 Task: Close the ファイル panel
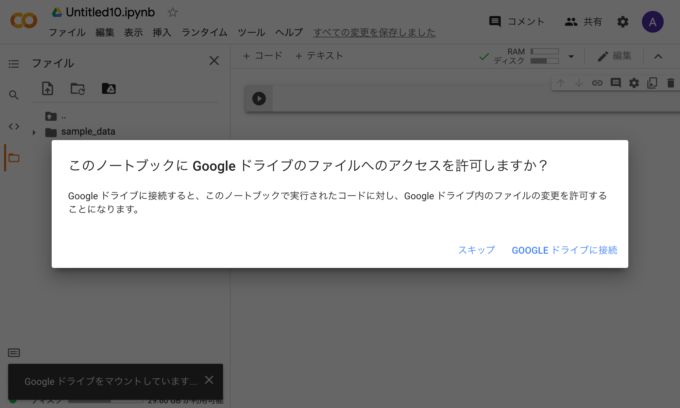click(x=214, y=61)
